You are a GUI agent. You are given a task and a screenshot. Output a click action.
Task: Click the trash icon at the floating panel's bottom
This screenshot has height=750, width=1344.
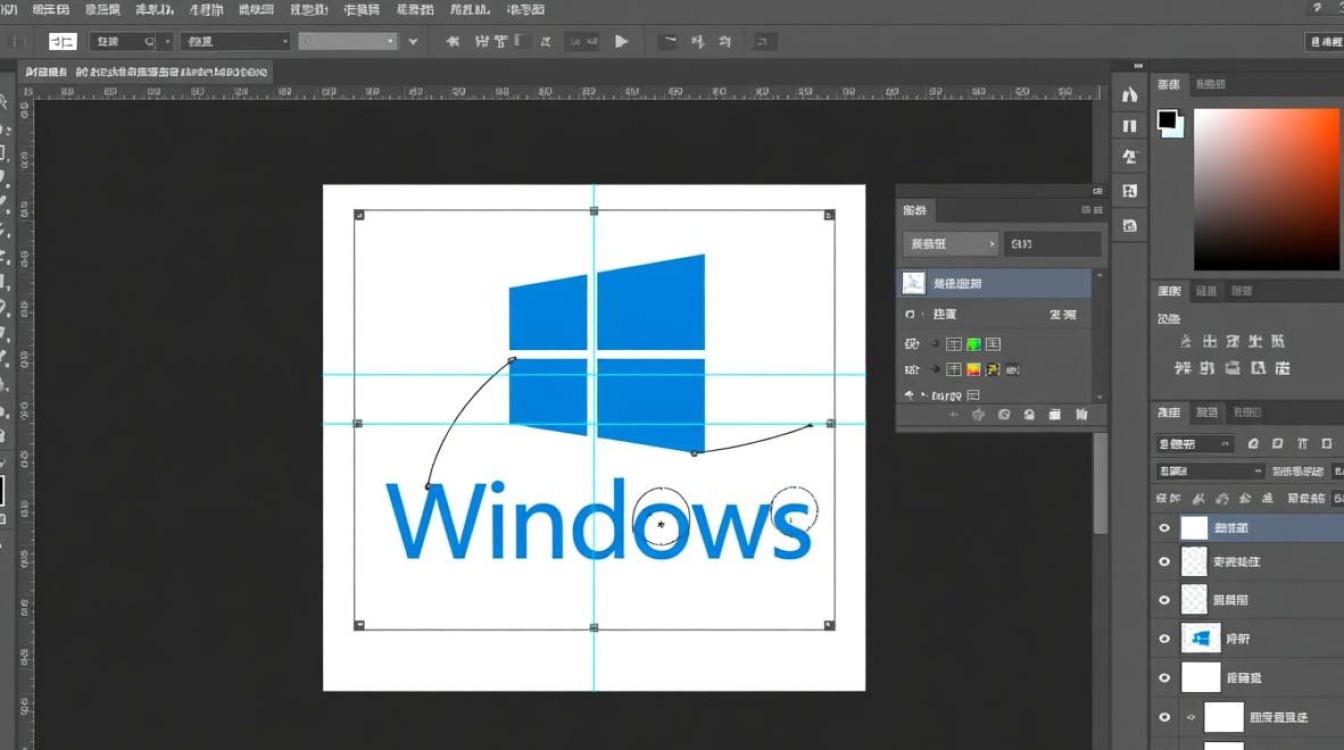point(1081,414)
